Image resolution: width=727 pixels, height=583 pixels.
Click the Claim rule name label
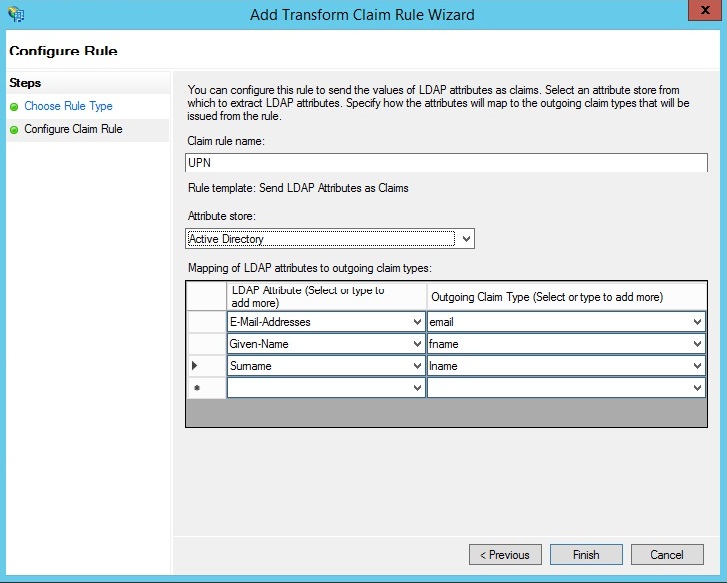tap(226, 141)
